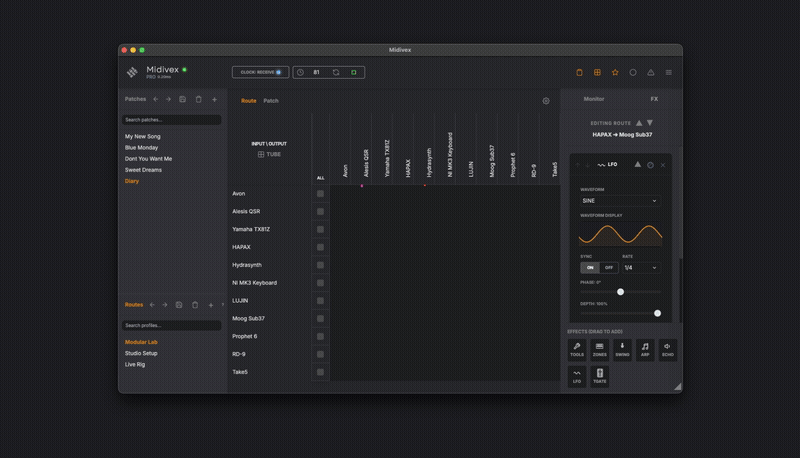Delete the patch with trash icon
The height and width of the screenshot is (458, 800).
click(198, 99)
